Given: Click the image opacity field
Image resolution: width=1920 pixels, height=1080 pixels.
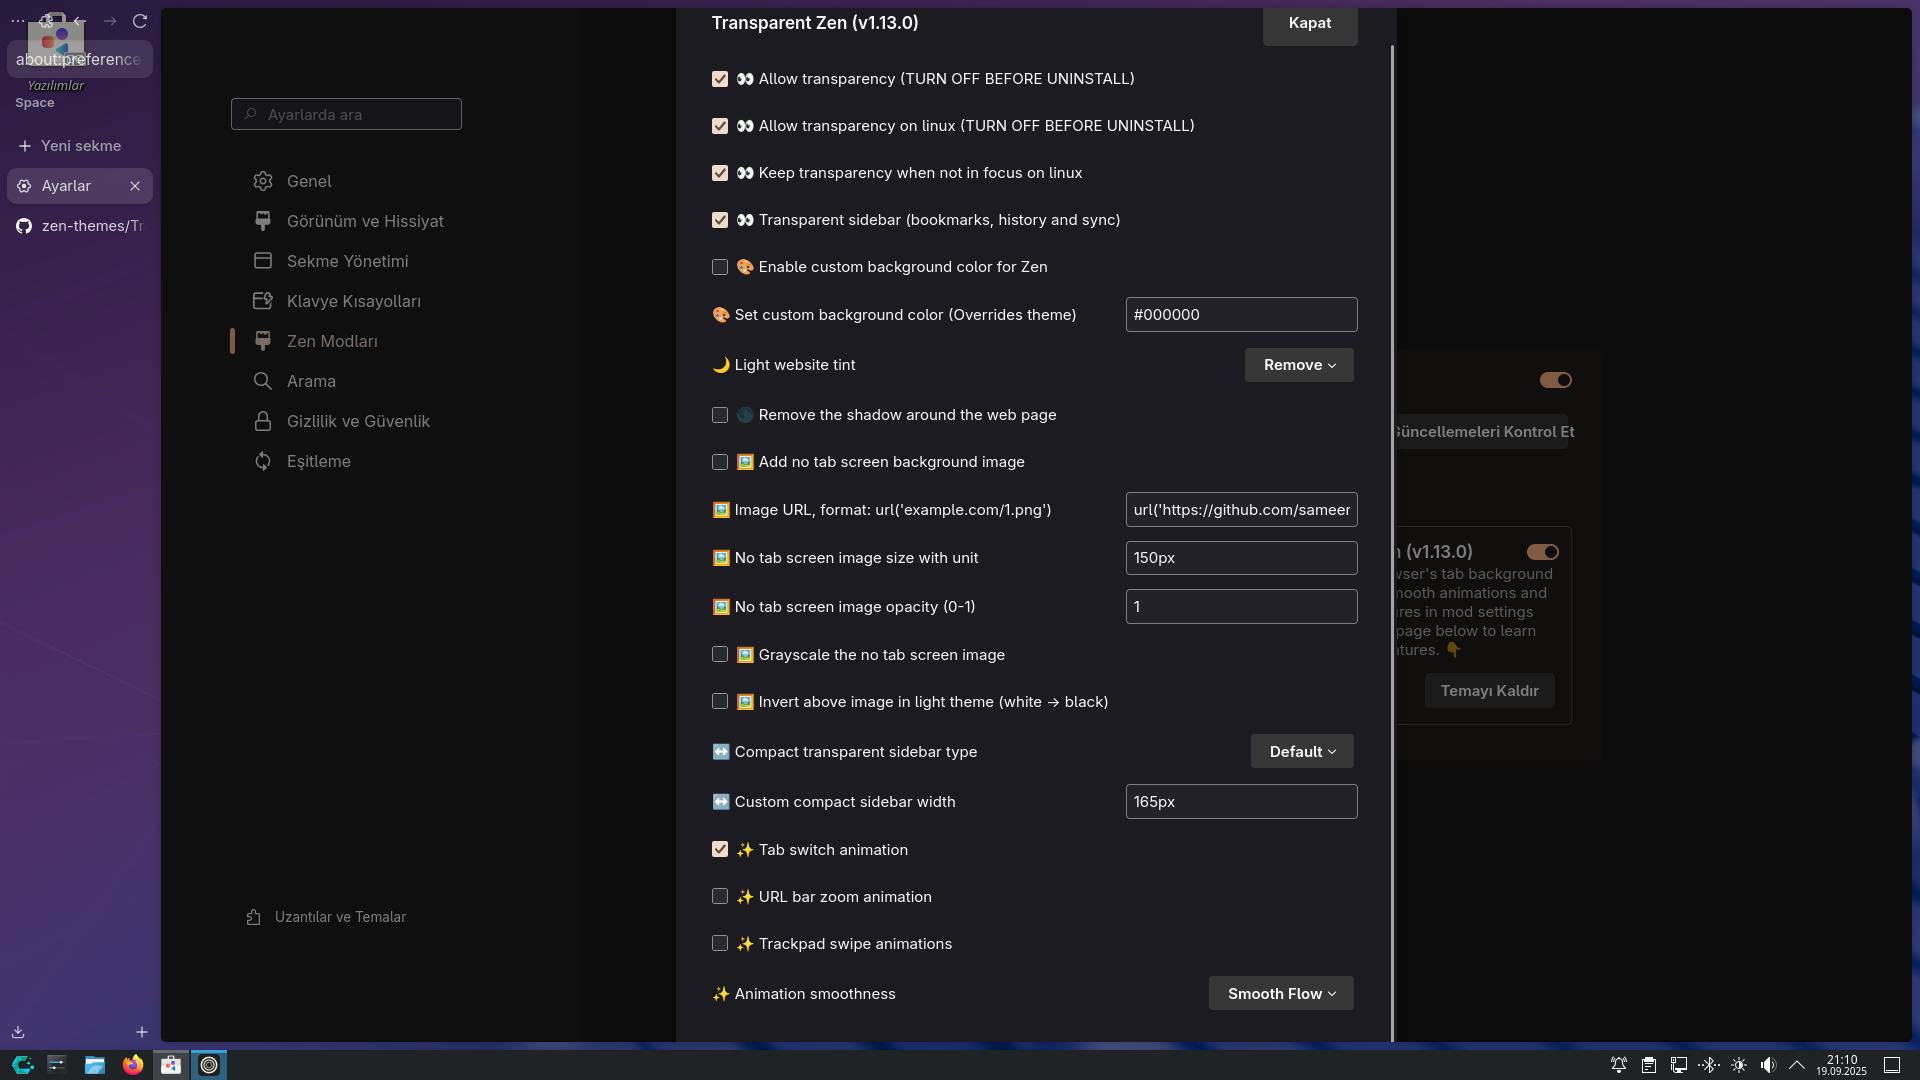Looking at the screenshot, I should 1241,606.
